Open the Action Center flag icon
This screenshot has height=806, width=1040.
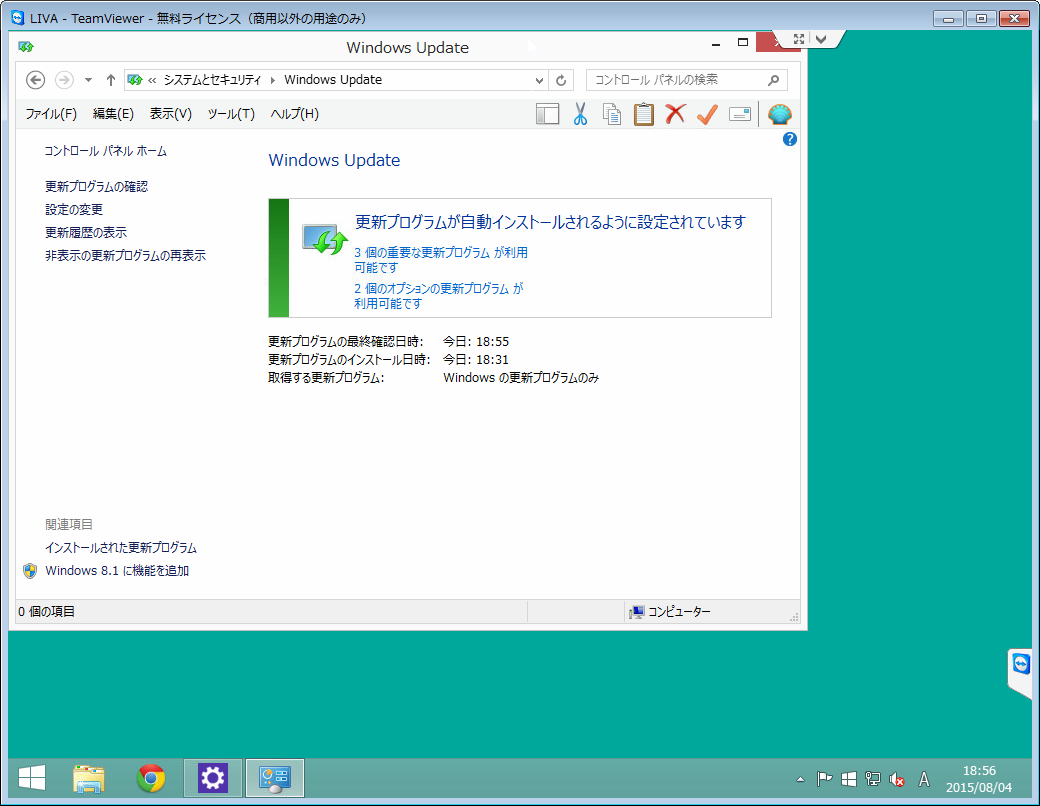click(824, 779)
